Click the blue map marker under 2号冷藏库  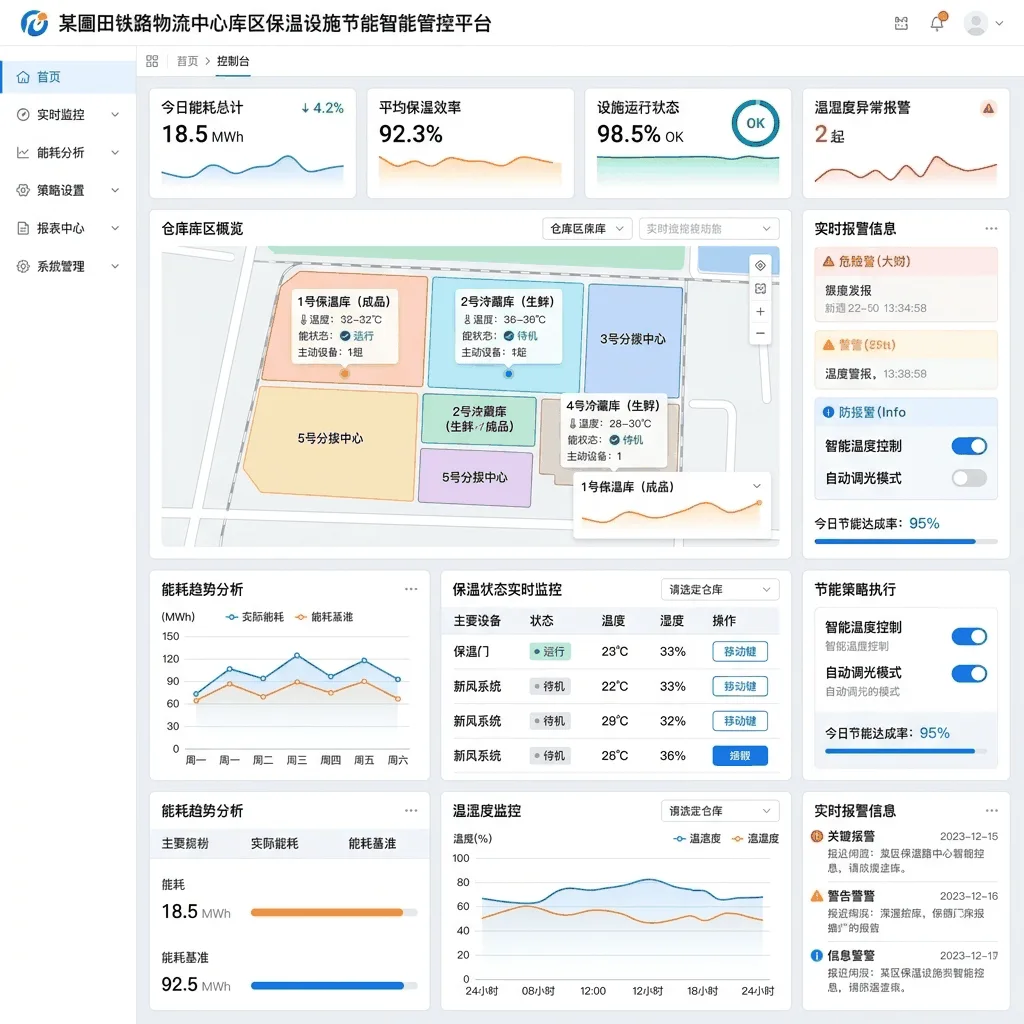click(508, 374)
